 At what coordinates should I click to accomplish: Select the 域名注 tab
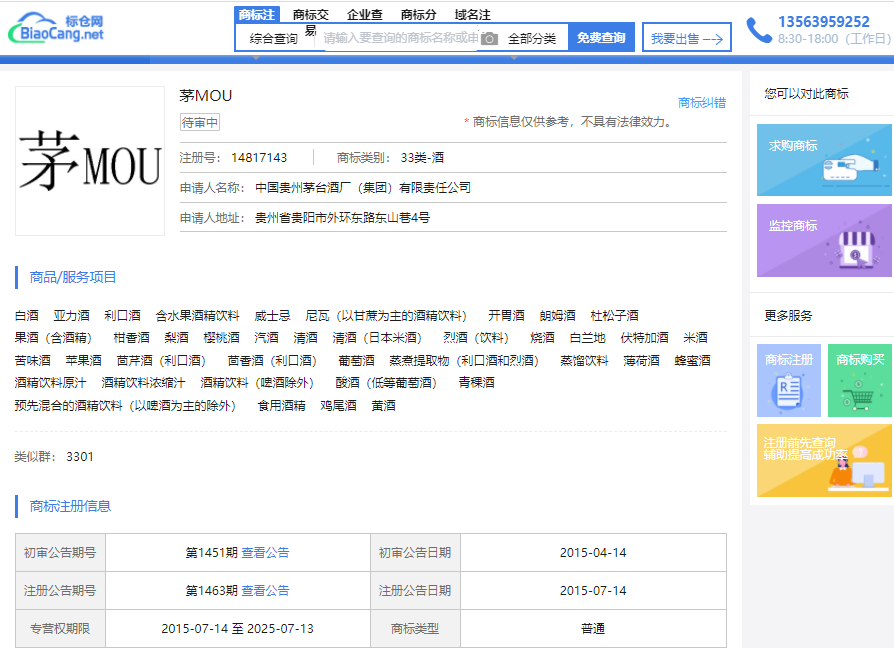point(472,15)
